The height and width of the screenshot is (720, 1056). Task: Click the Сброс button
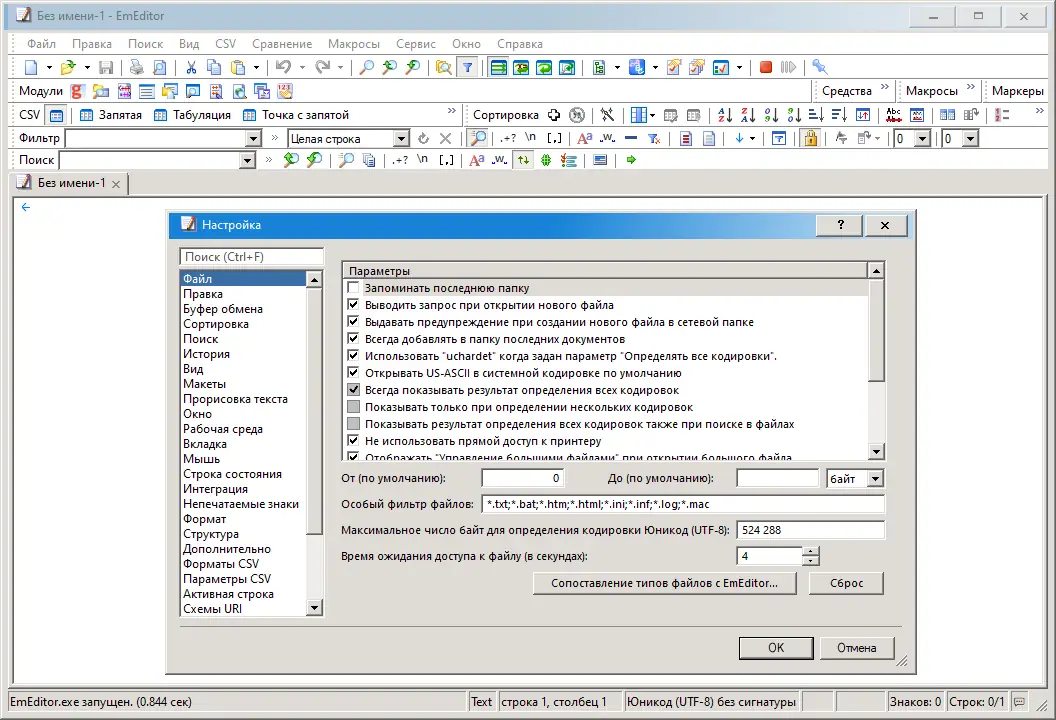[847, 583]
